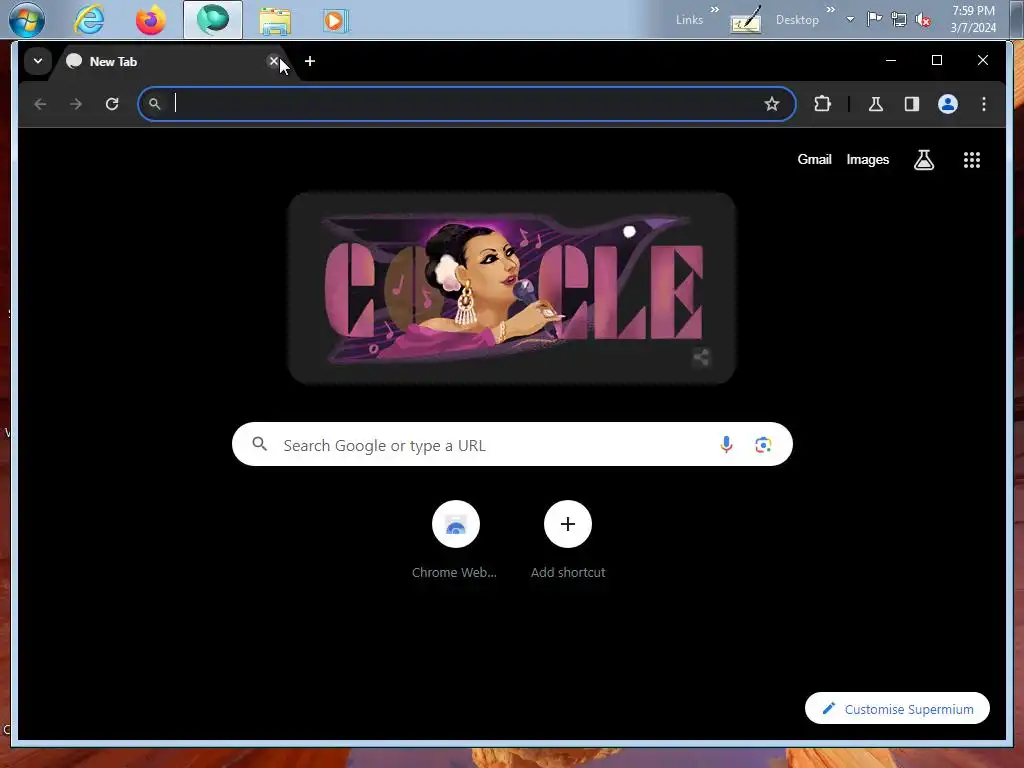Viewport: 1024px width, 768px height.
Task: Open Windows Explorer from taskbar
Action: click(275, 20)
